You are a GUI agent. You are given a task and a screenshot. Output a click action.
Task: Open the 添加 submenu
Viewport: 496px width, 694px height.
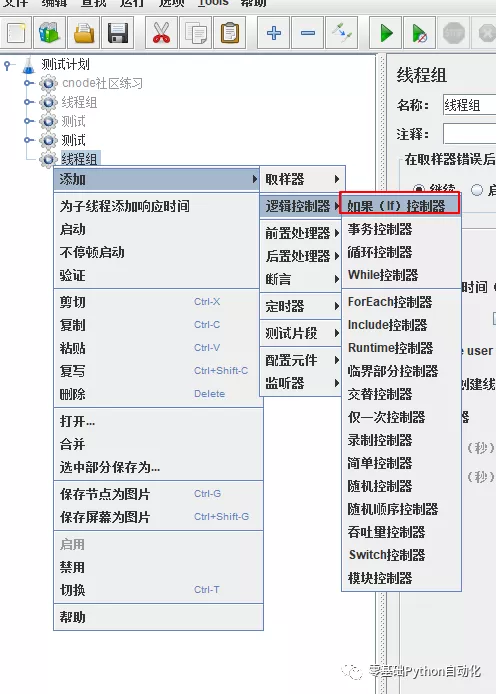pos(157,179)
